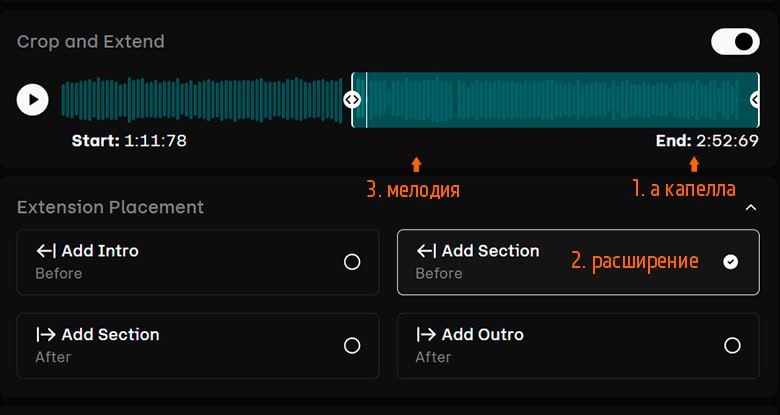Click the Start time value 1:11:78
The height and width of the screenshot is (415, 780).
coord(155,141)
